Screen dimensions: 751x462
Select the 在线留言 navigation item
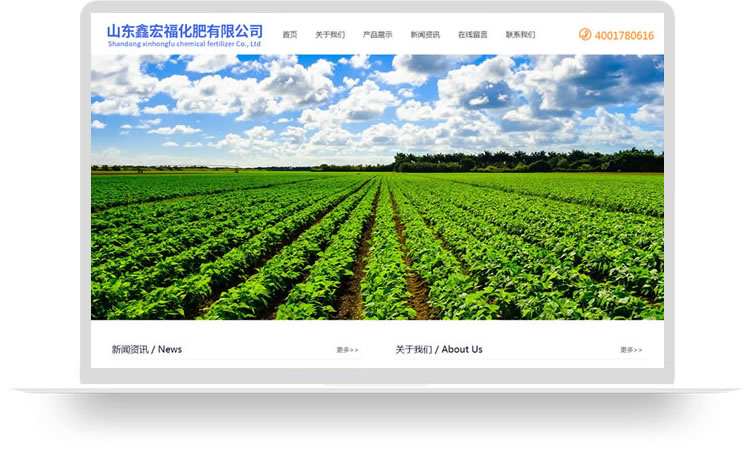pyautogui.click(x=473, y=35)
